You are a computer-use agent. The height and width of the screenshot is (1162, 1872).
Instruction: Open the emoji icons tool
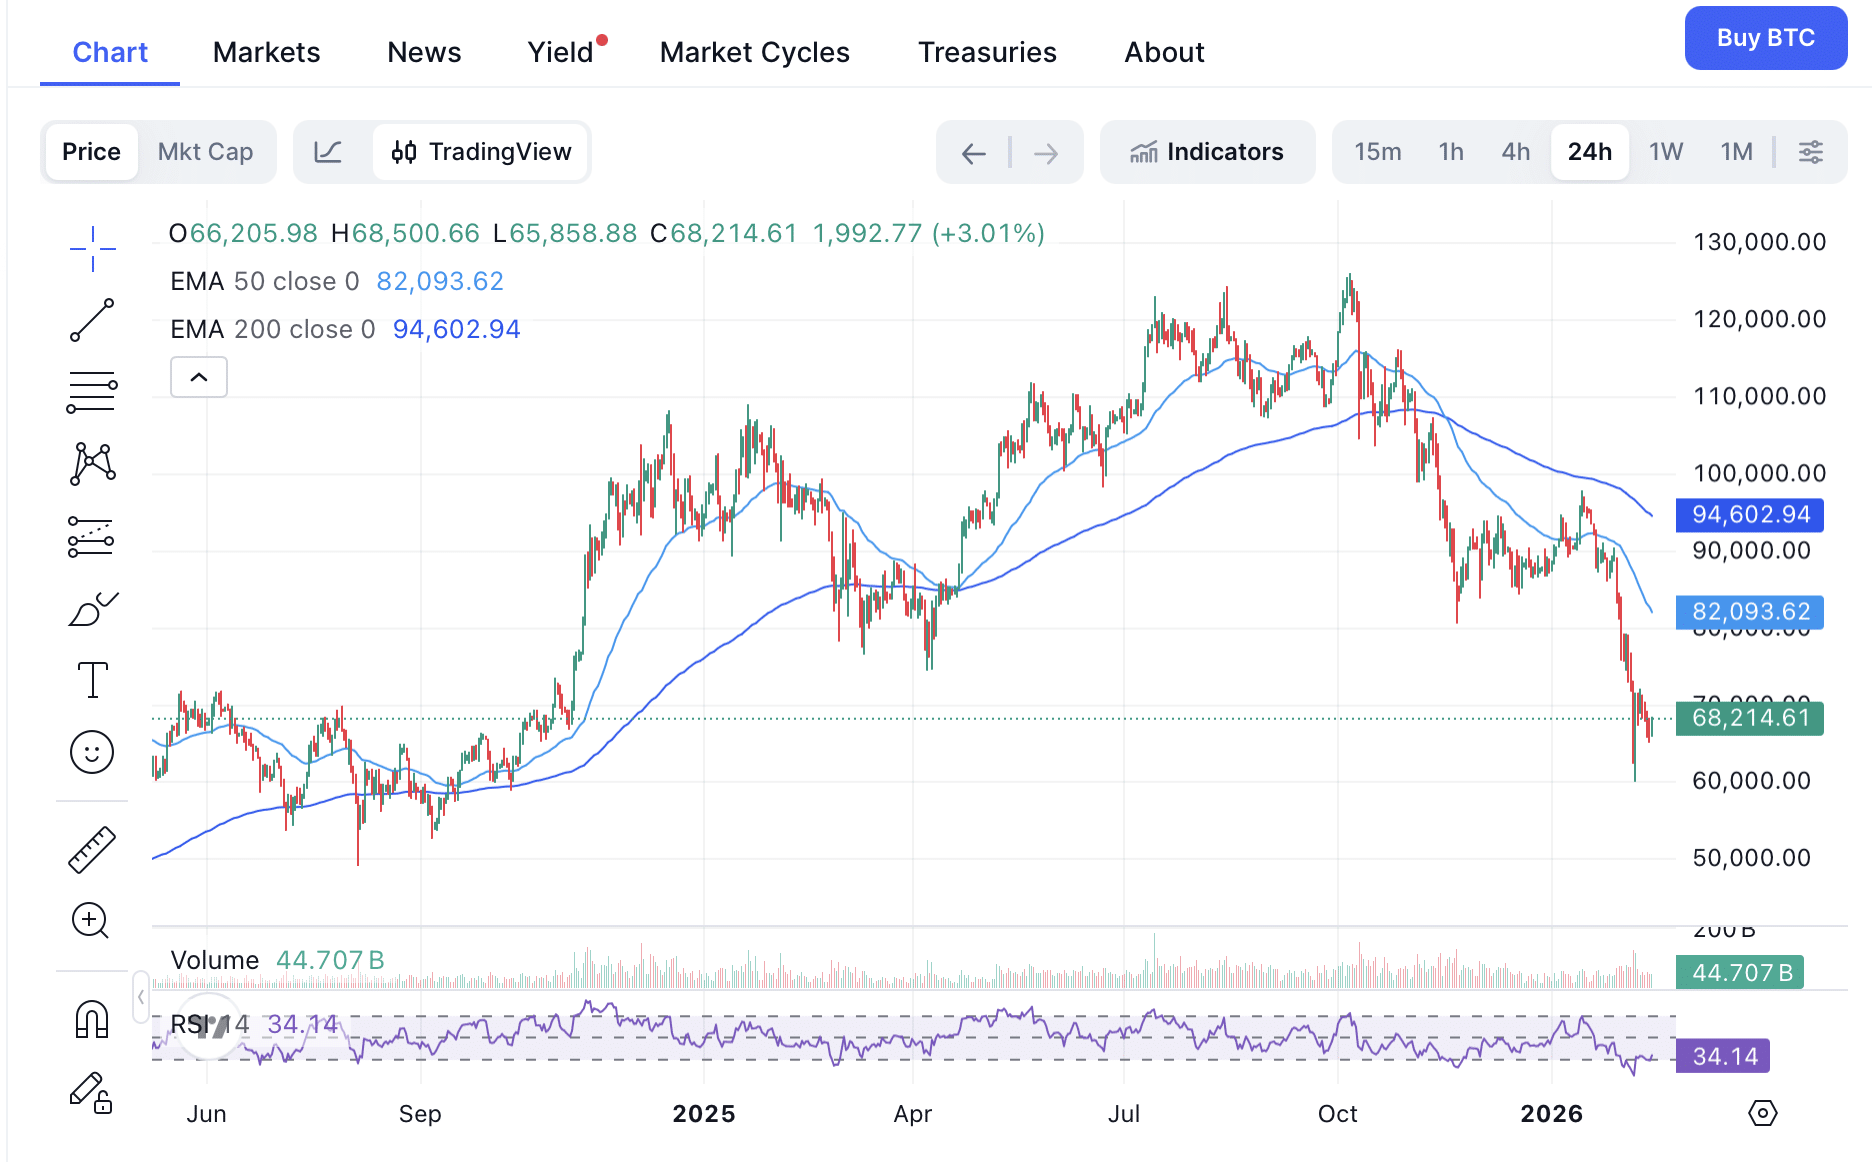click(92, 752)
